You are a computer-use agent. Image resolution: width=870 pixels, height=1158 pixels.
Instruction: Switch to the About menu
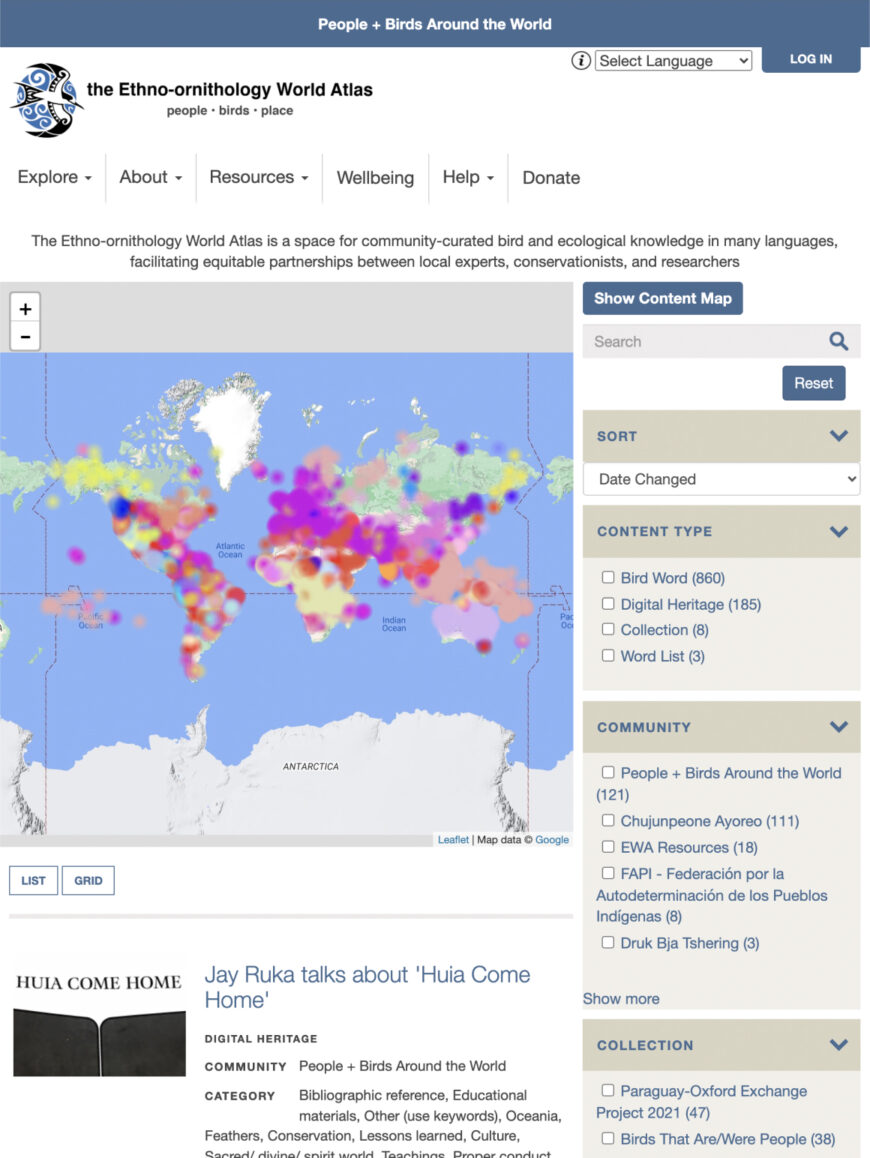coord(149,177)
